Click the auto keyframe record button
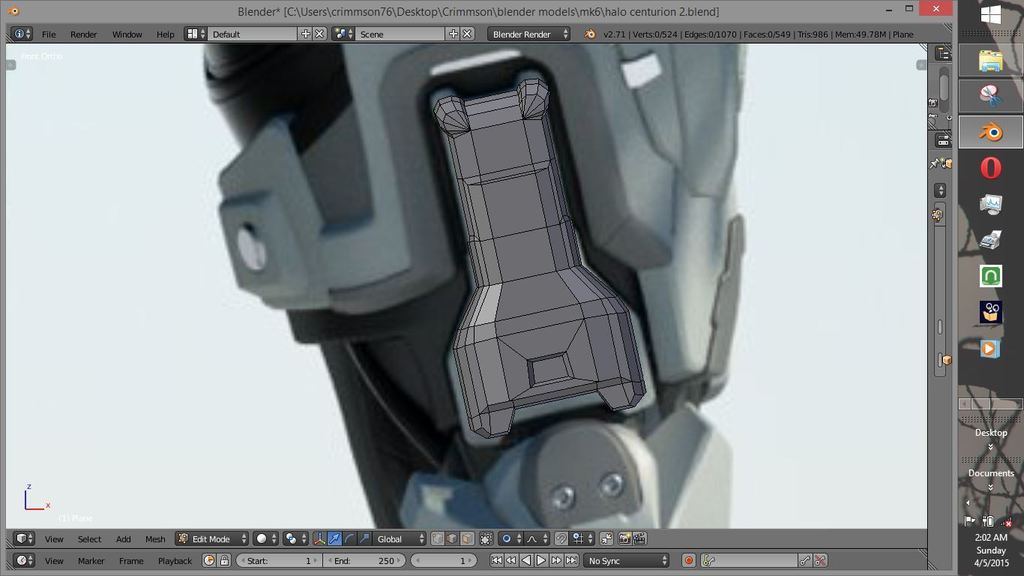The height and width of the screenshot is (576, 1024). pos(688,561)
